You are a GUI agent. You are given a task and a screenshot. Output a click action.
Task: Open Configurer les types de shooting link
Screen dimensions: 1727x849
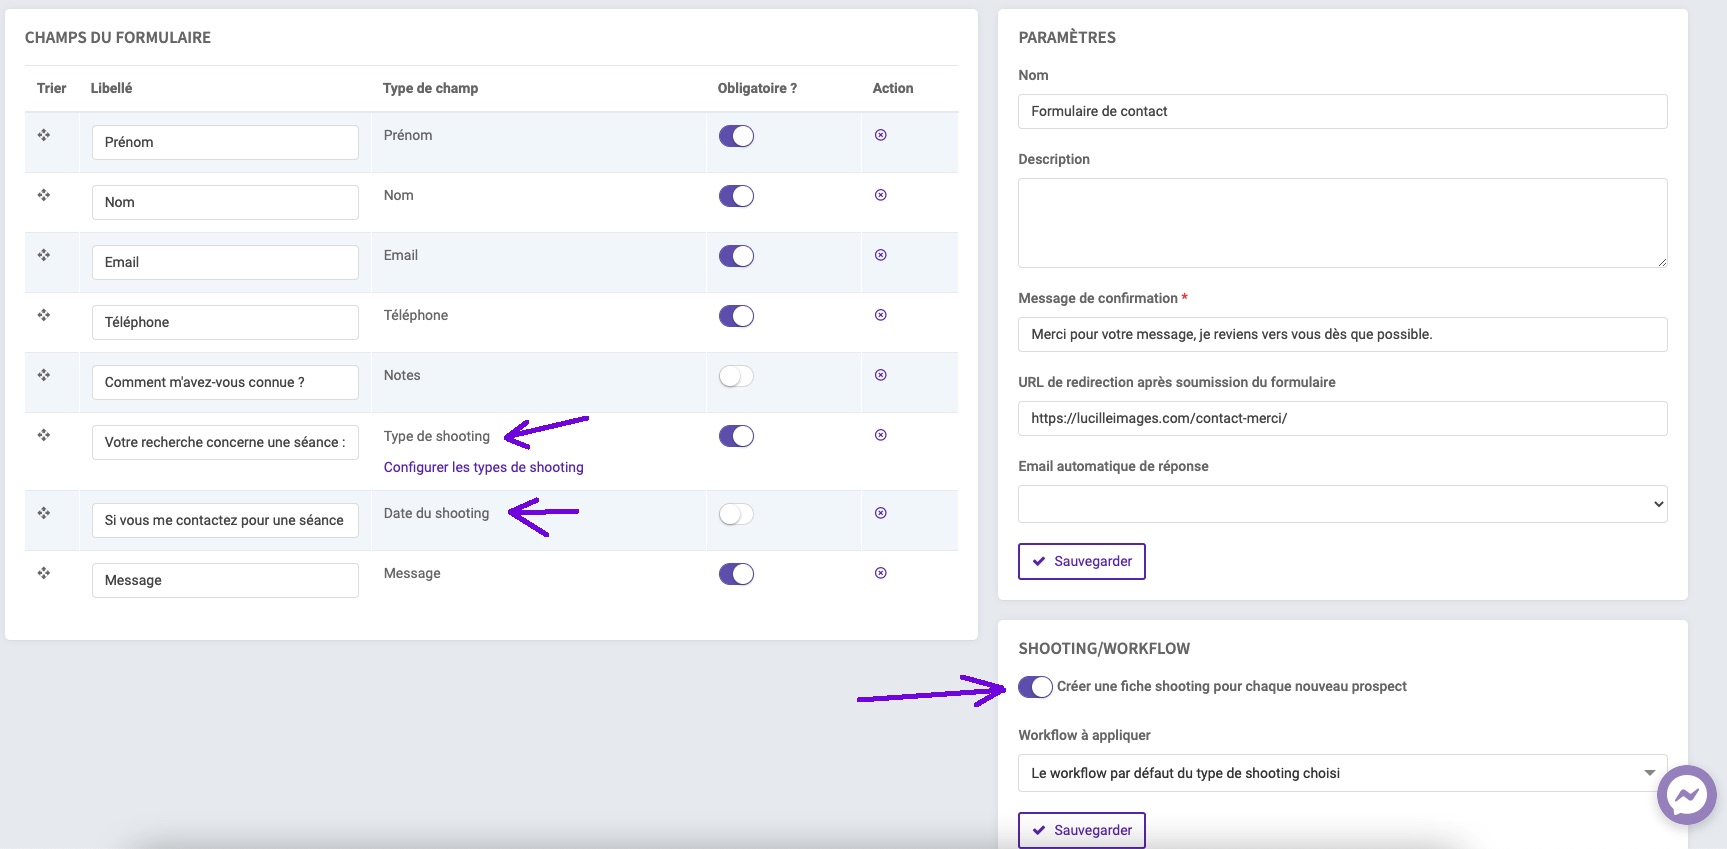(483, 467)
